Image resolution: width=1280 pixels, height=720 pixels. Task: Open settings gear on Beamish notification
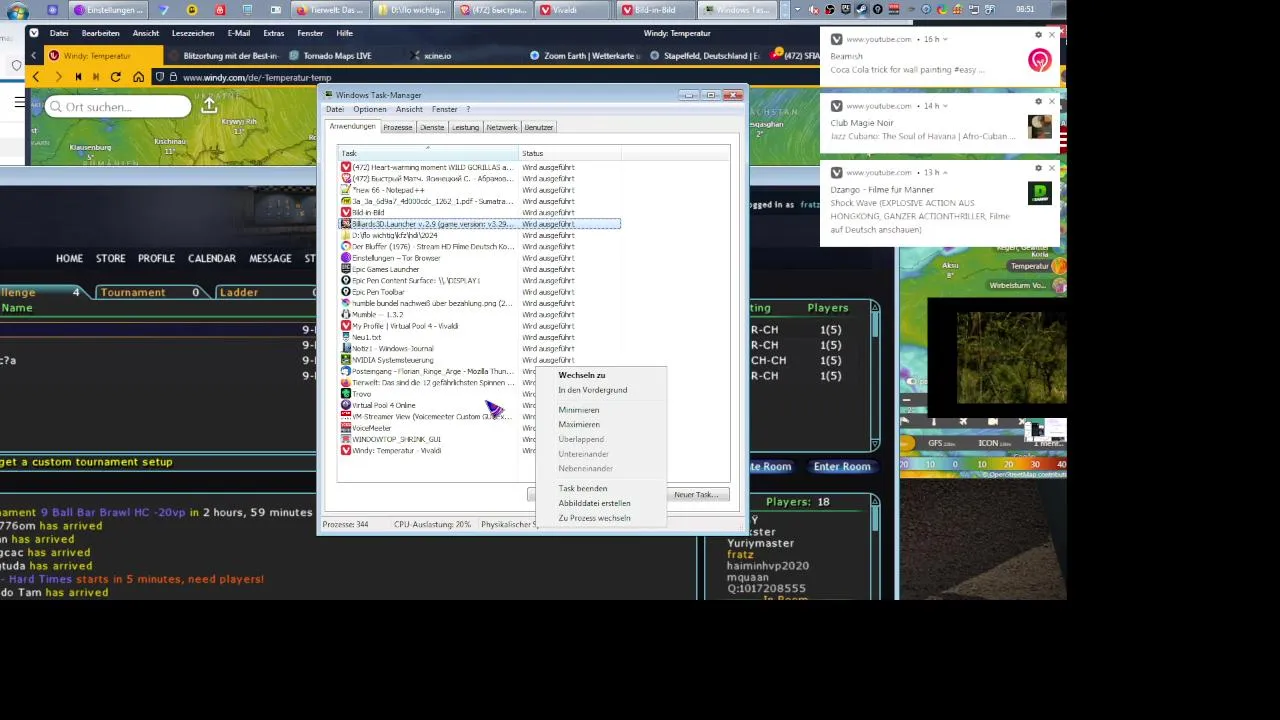tap(1038, 35)
